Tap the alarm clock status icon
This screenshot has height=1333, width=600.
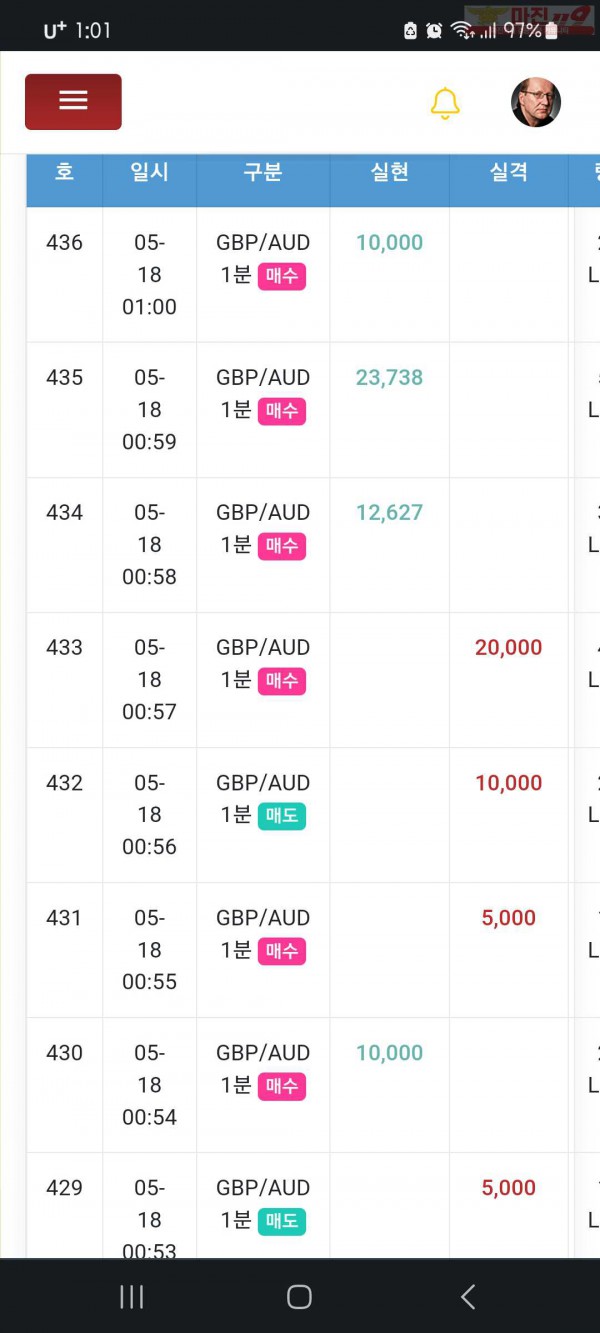[x=434, y=30]
